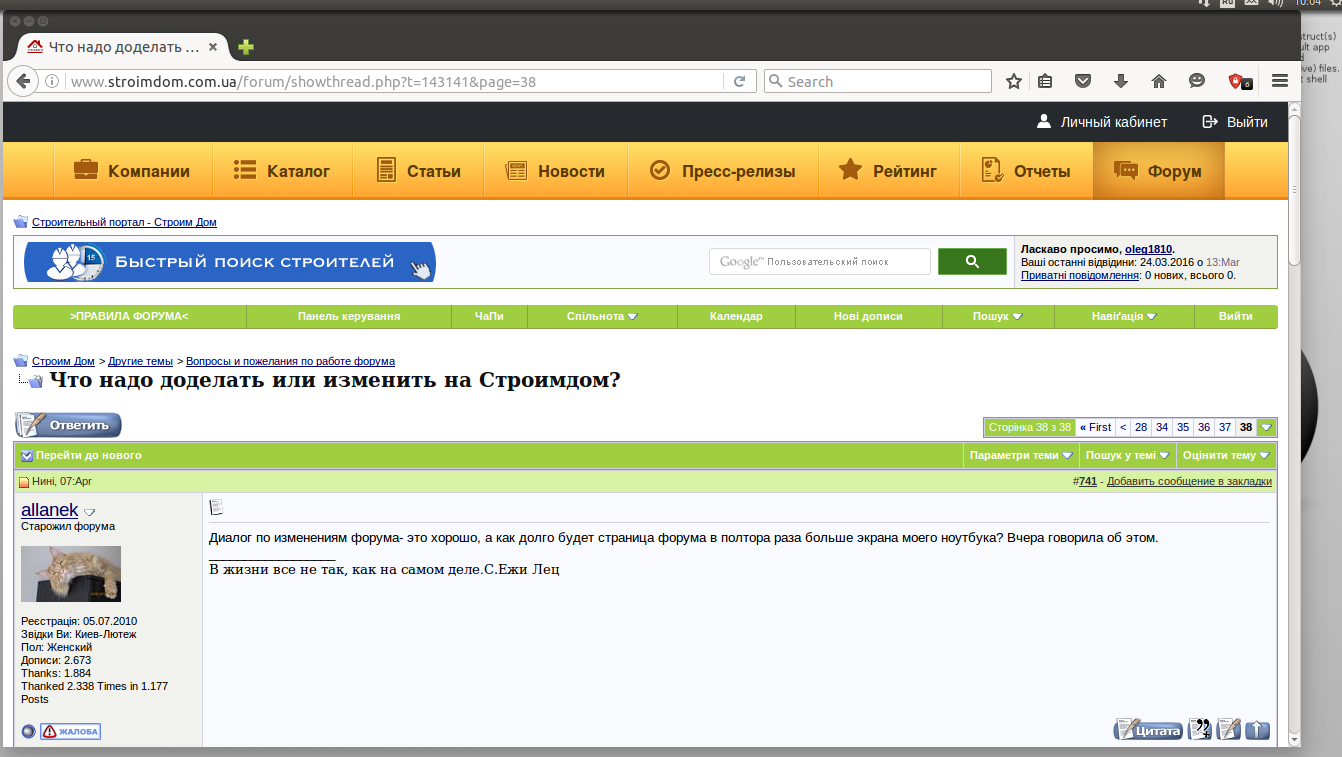Image resolution: width=1342 pixels, height=757 pixels.
Task: Click inside the browser Search field
Action: click(878, 82)
